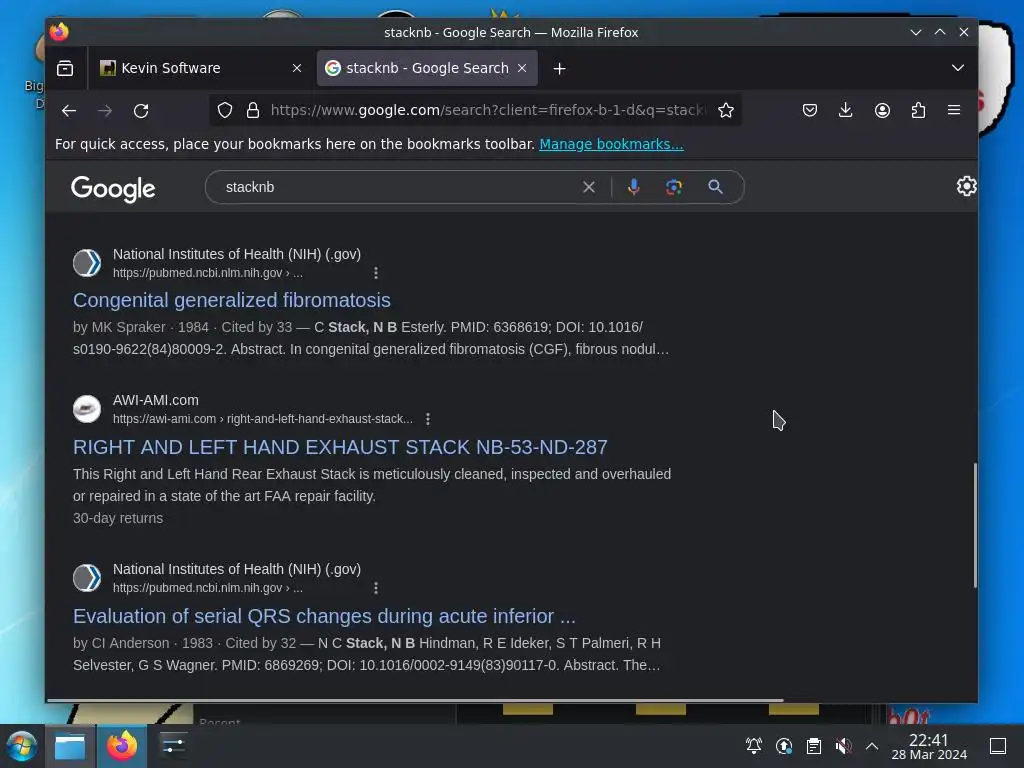Open Manage bookmarks link
The image size is (1024, 768).
[611, 144]
